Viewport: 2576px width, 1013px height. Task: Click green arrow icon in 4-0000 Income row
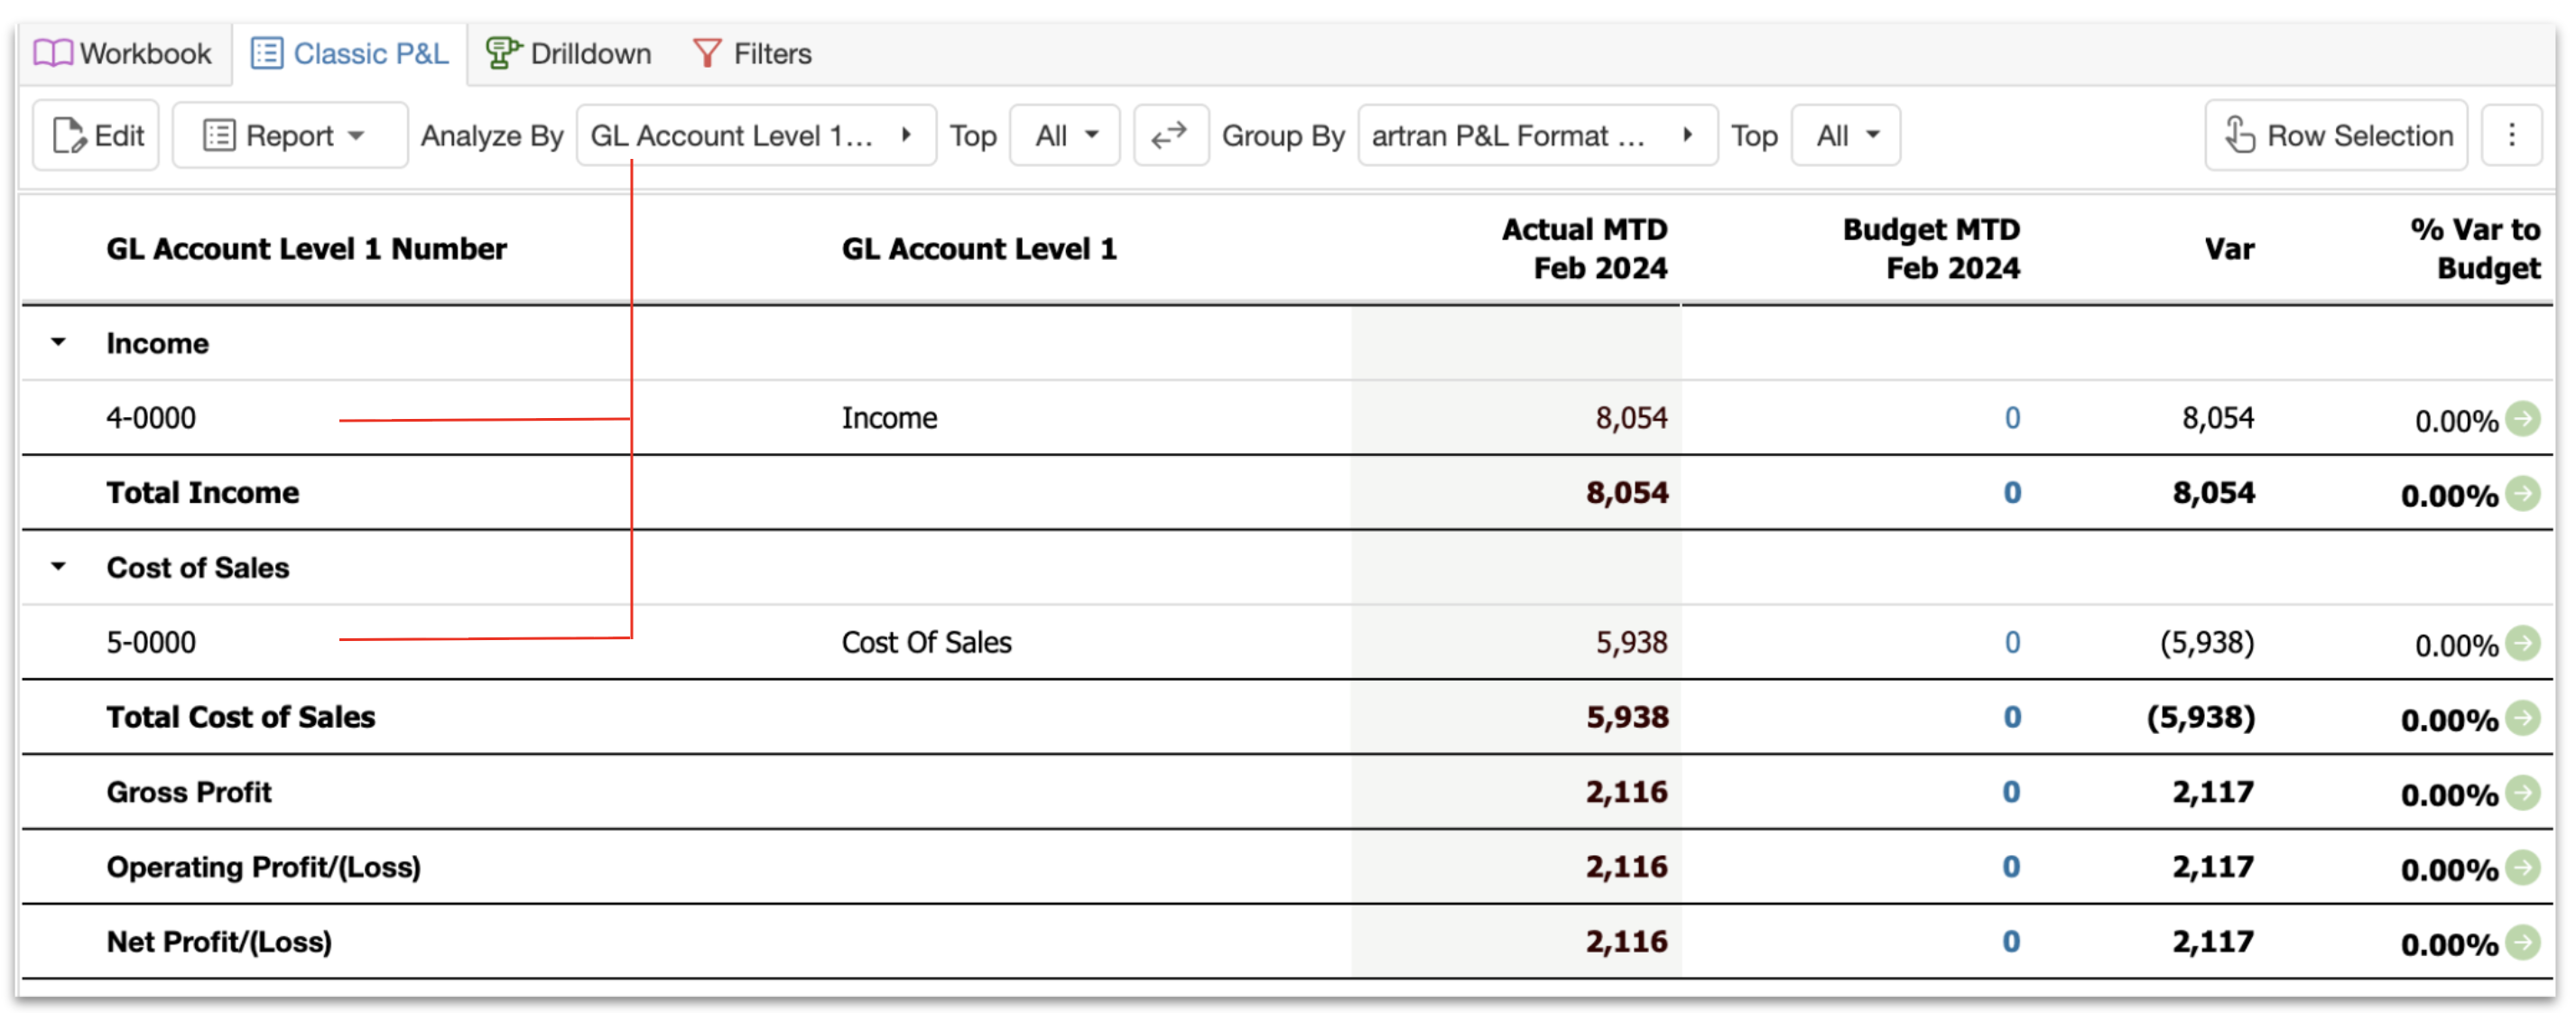click(2523, 418)
